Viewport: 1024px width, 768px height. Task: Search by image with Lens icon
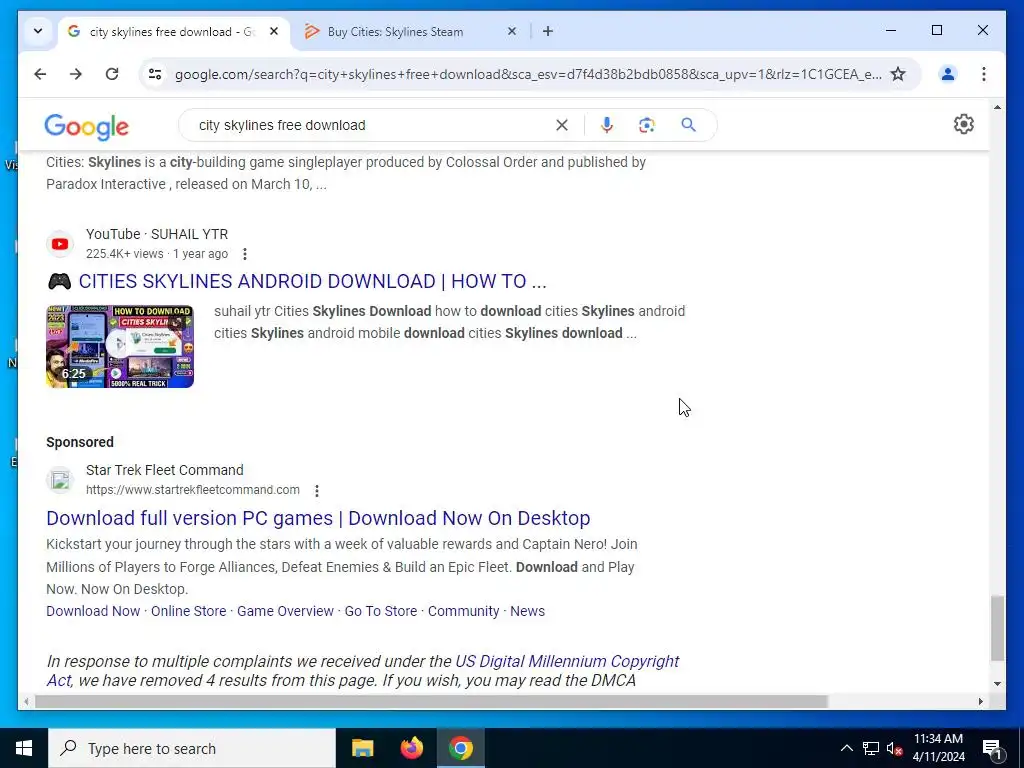[647, 125]
